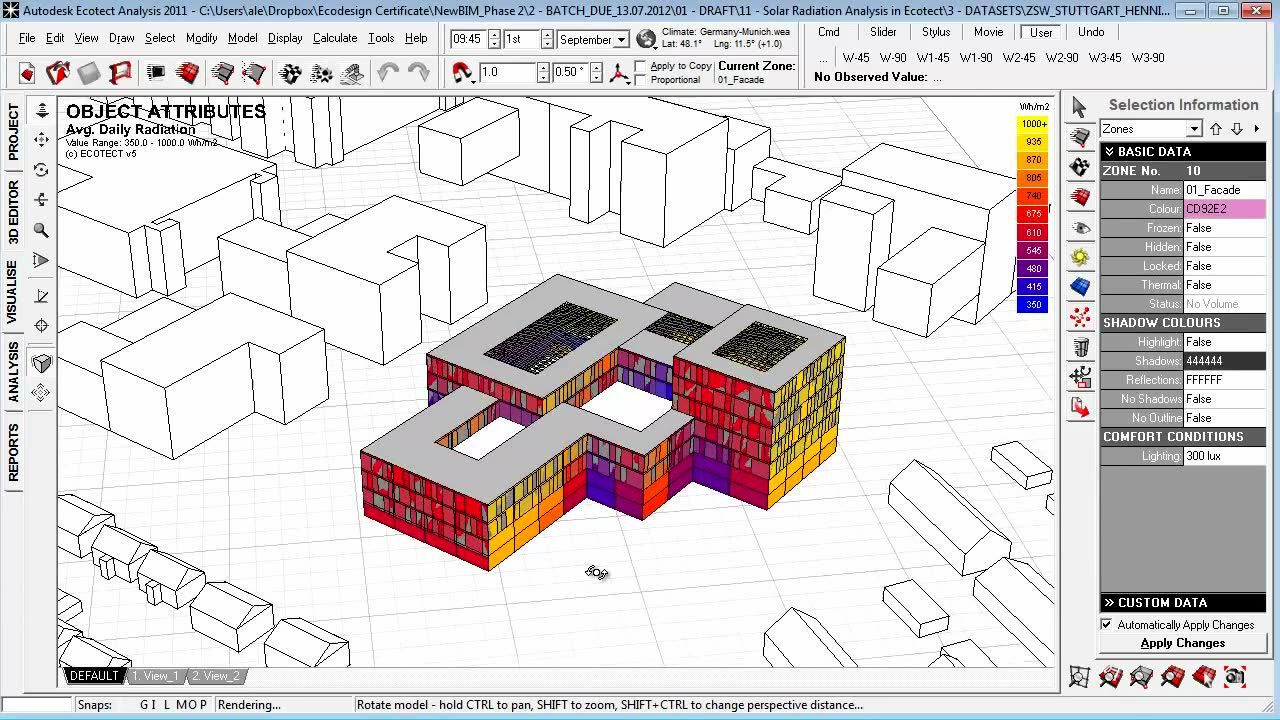The width and height of the screenshot is (1280, 720).
Task: Enable the Apply to Copy checkbox
Action: 641,66
